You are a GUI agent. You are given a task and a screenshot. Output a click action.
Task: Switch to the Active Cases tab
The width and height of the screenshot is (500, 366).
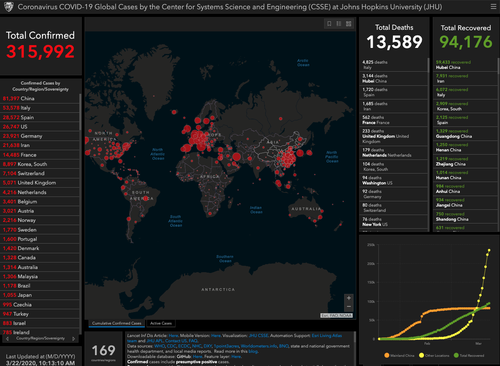[161, 323]
